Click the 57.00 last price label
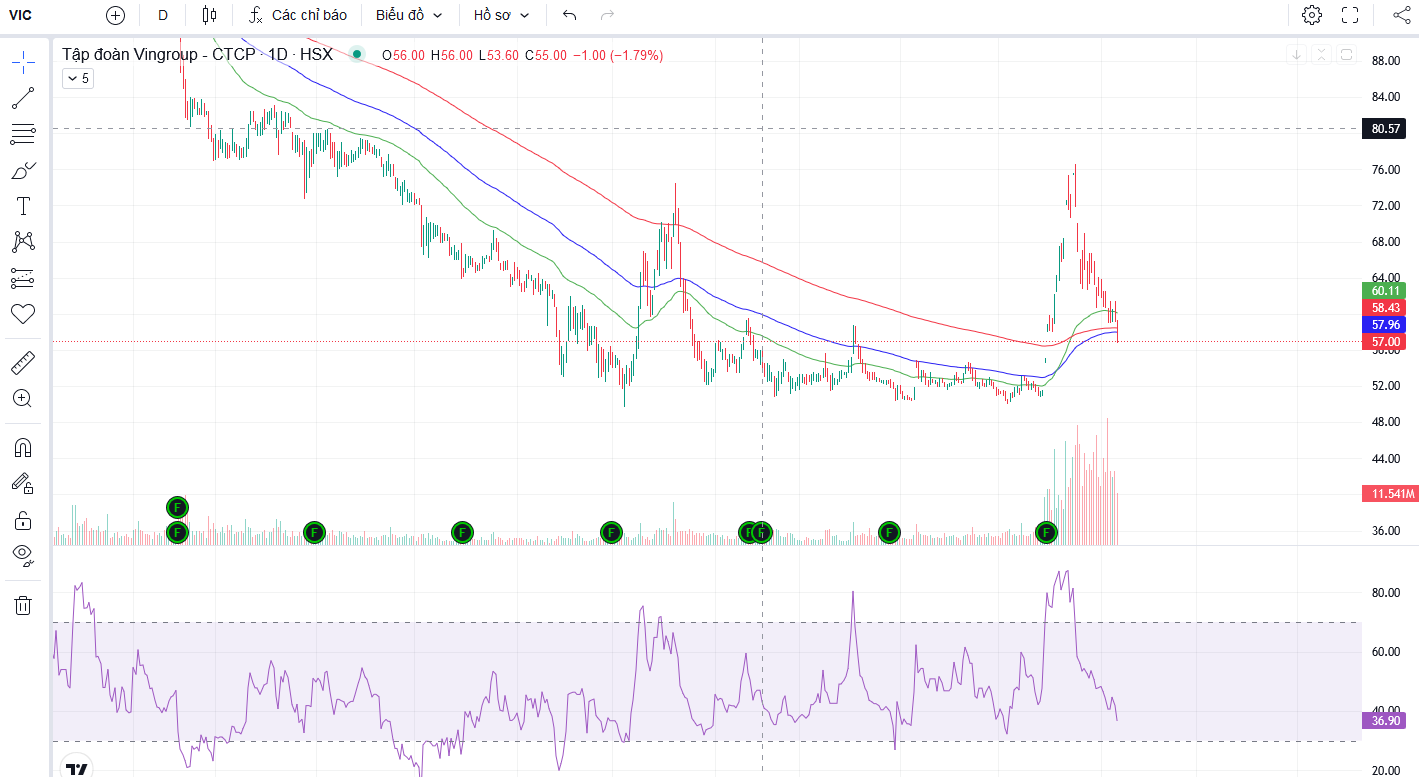Viewport: 1419px width, 777px height. tap(1385, 341)
